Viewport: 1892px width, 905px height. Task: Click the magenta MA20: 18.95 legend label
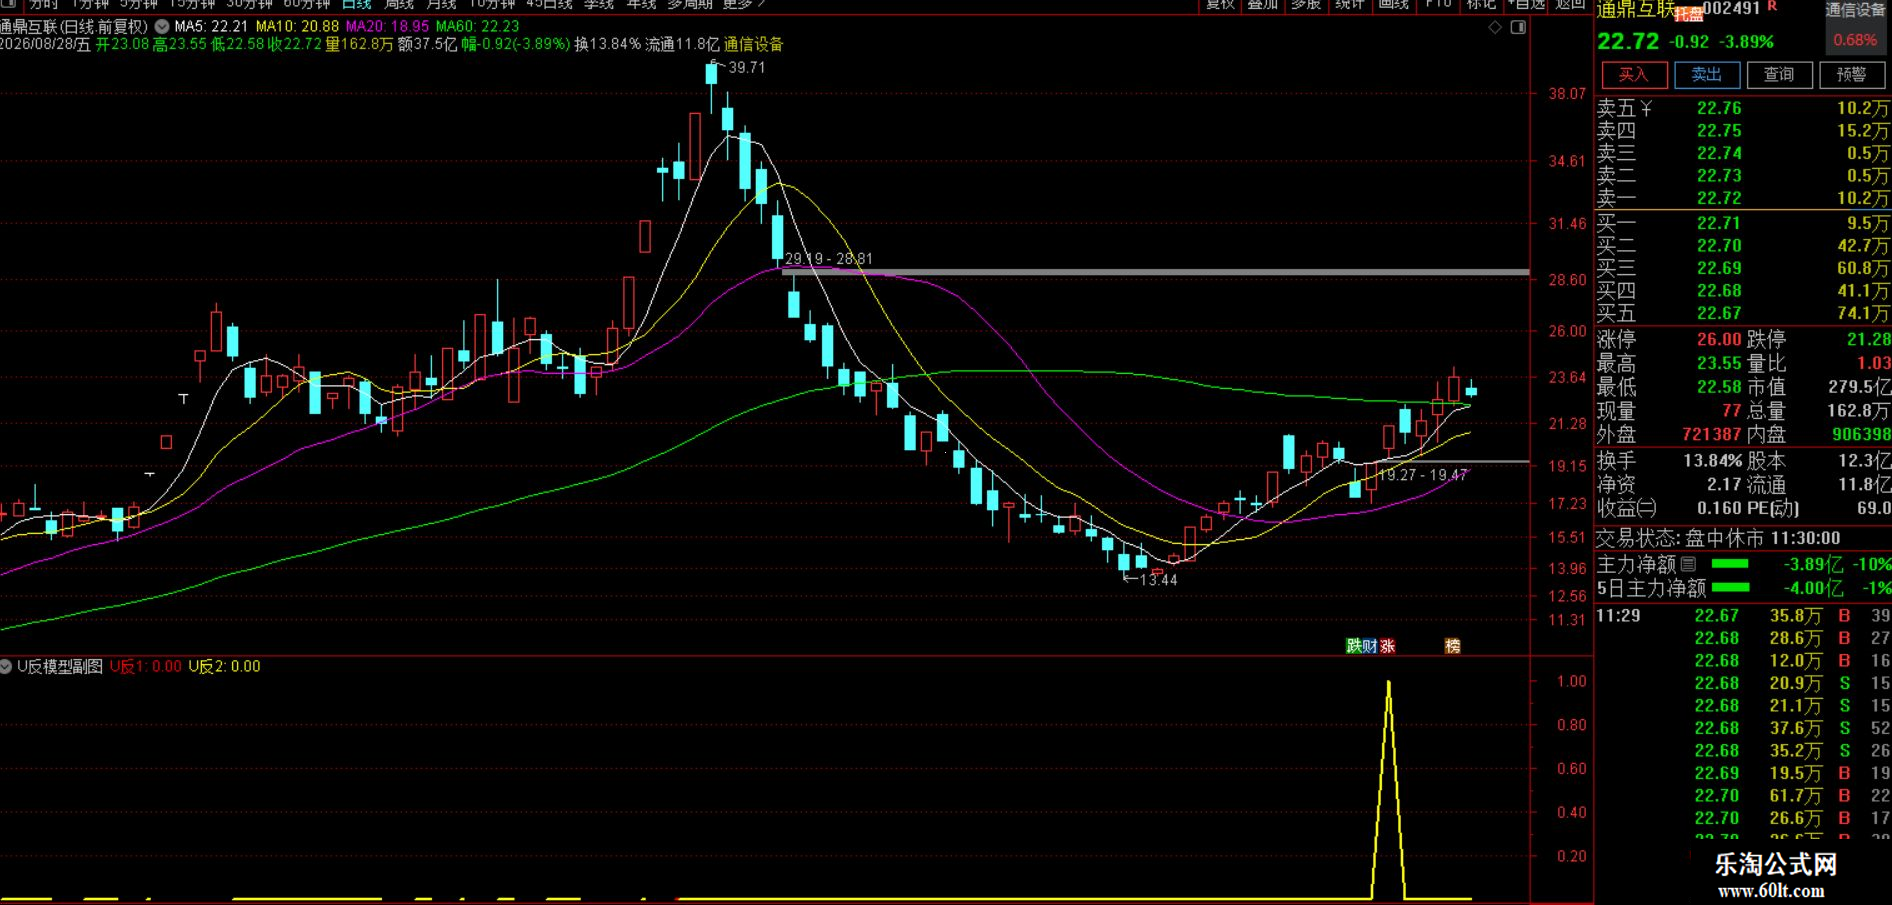pyautogui.click(x=387, y=27)
